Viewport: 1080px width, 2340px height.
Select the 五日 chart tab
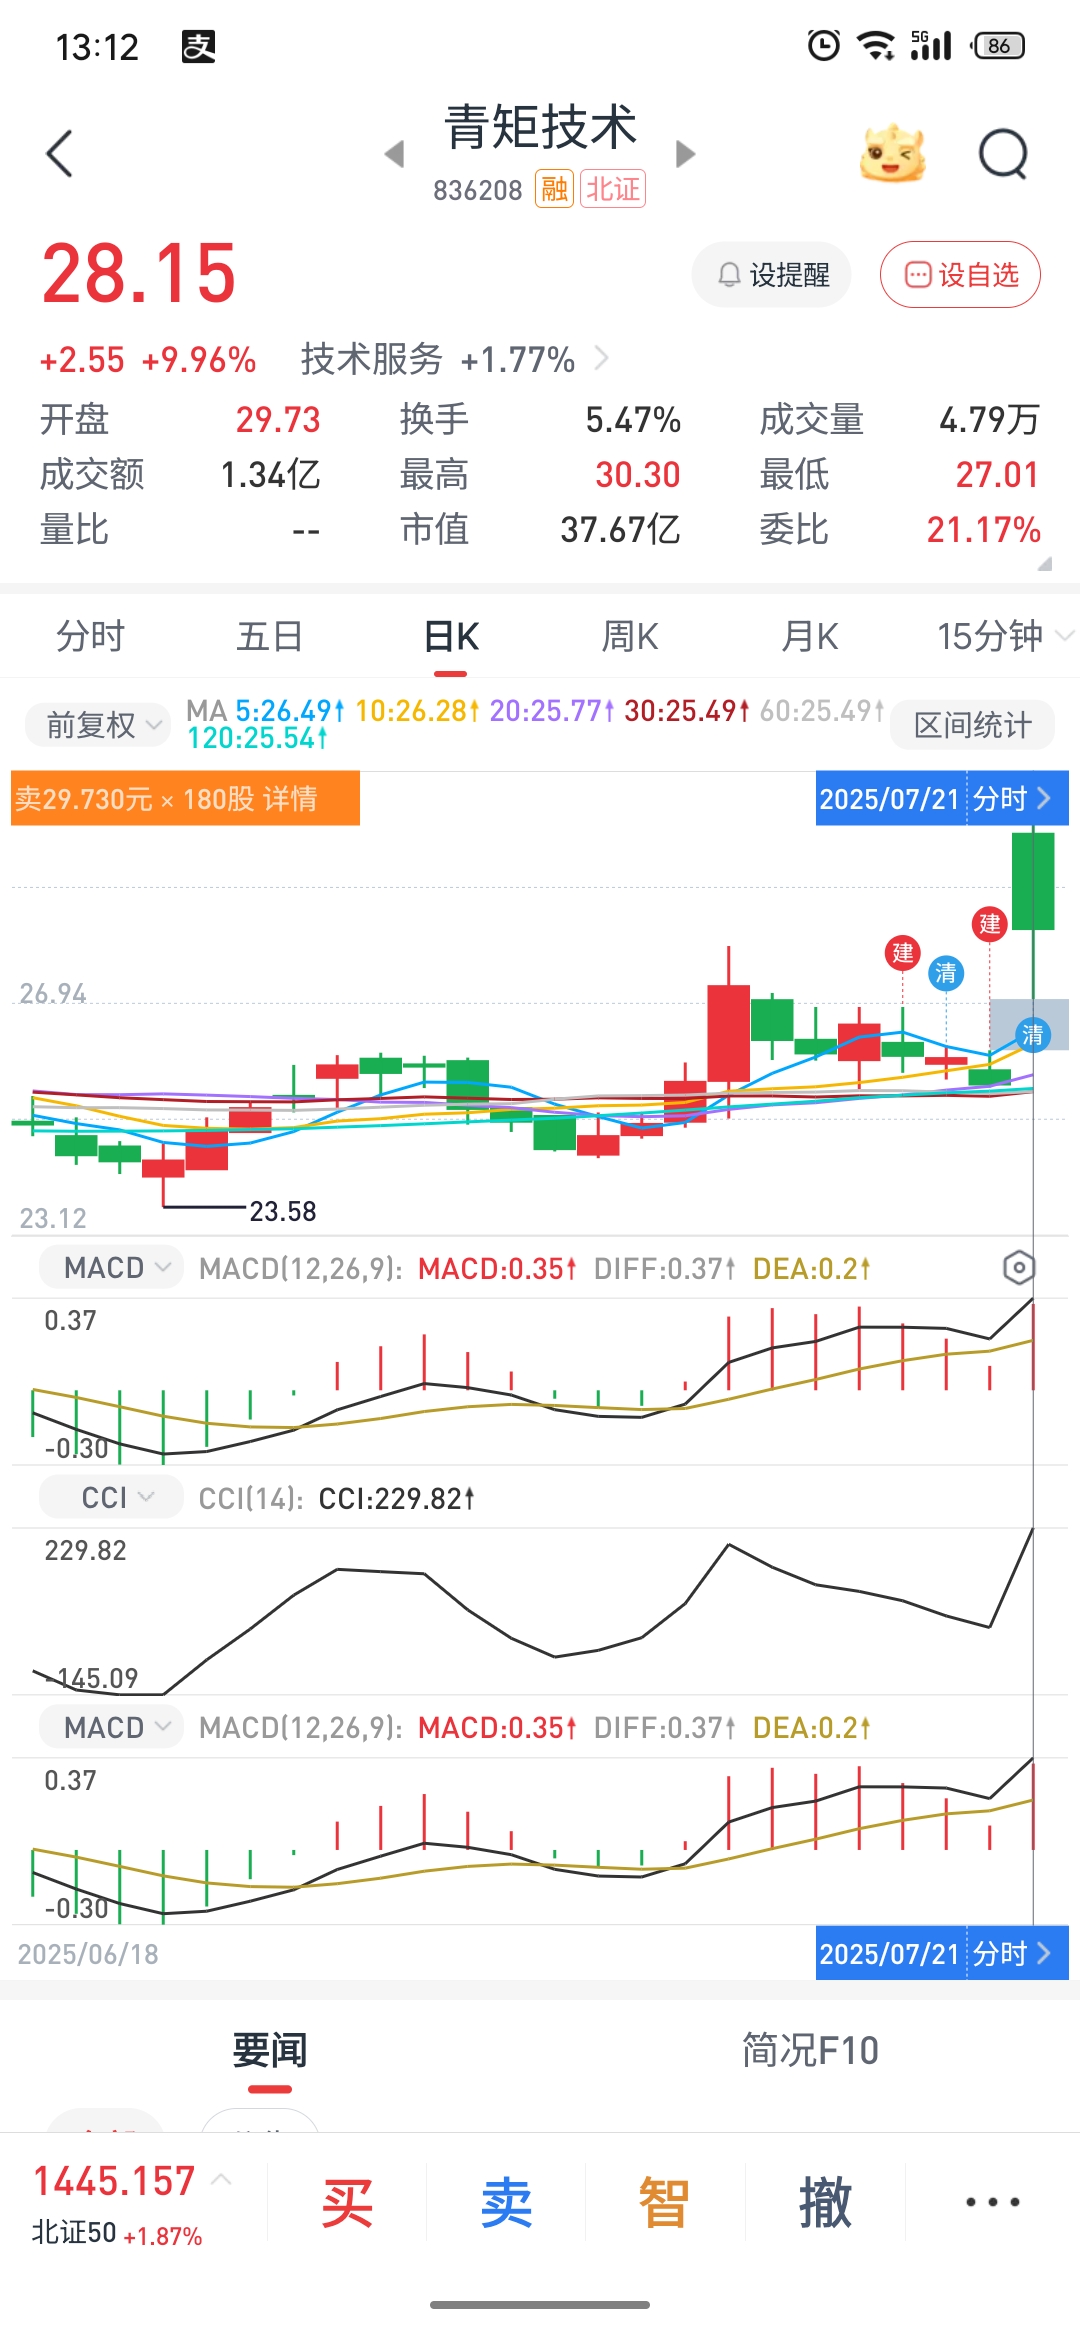(x=270, y=636)
